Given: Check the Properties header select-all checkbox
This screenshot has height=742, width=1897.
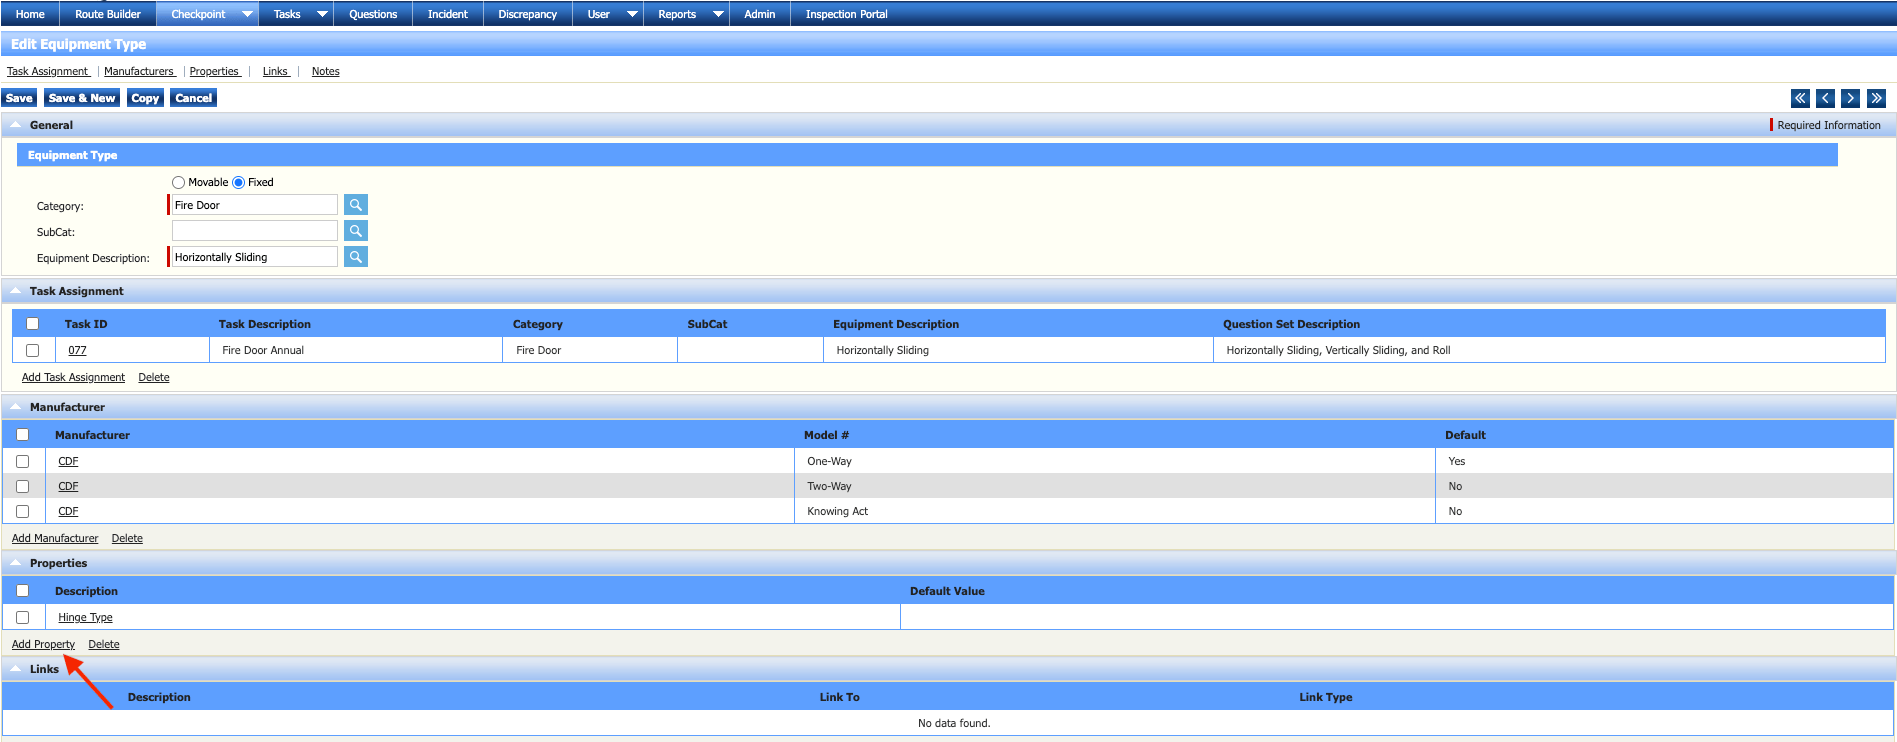Looking at the screenshot, I should coord(23,590).
